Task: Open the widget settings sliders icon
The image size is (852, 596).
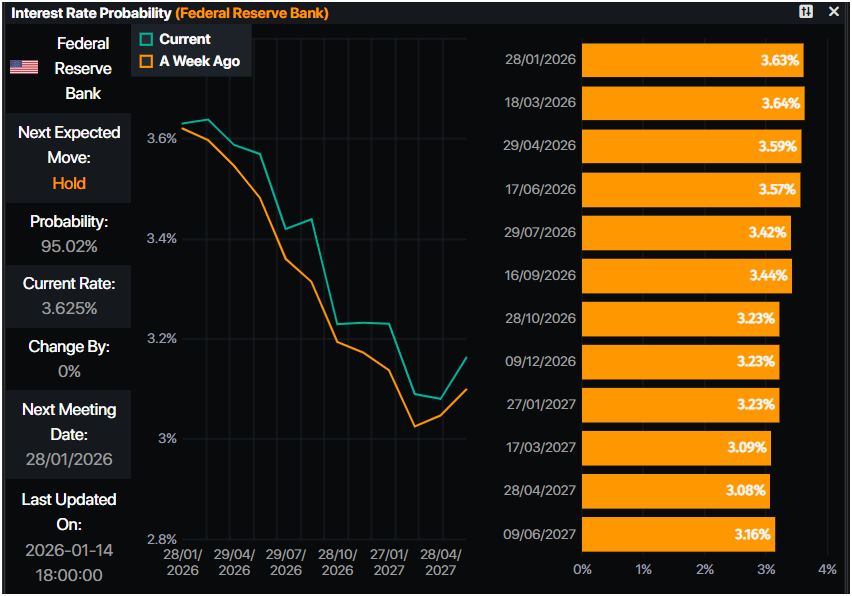Action: (806, 12)
